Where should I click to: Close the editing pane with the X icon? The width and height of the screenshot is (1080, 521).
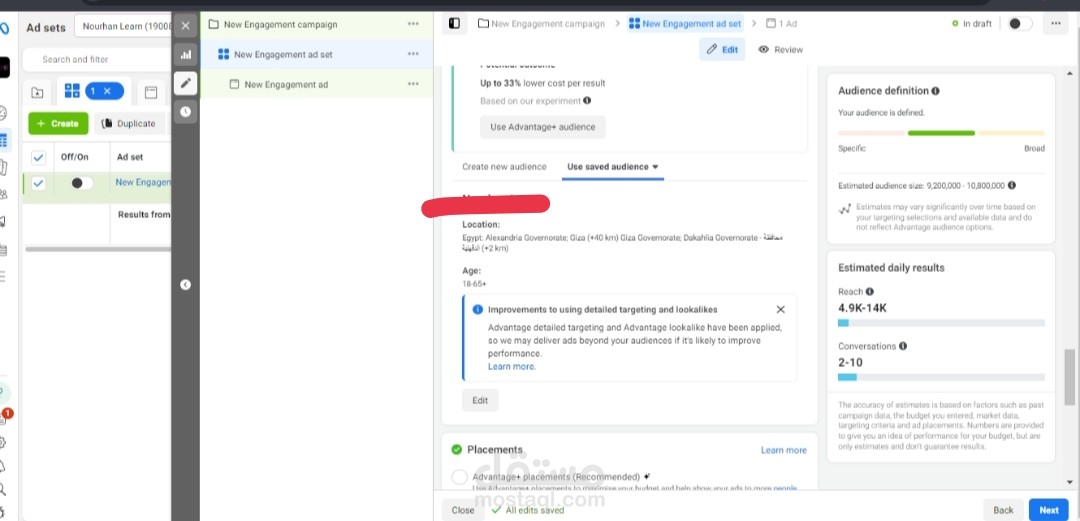(185, 25)
